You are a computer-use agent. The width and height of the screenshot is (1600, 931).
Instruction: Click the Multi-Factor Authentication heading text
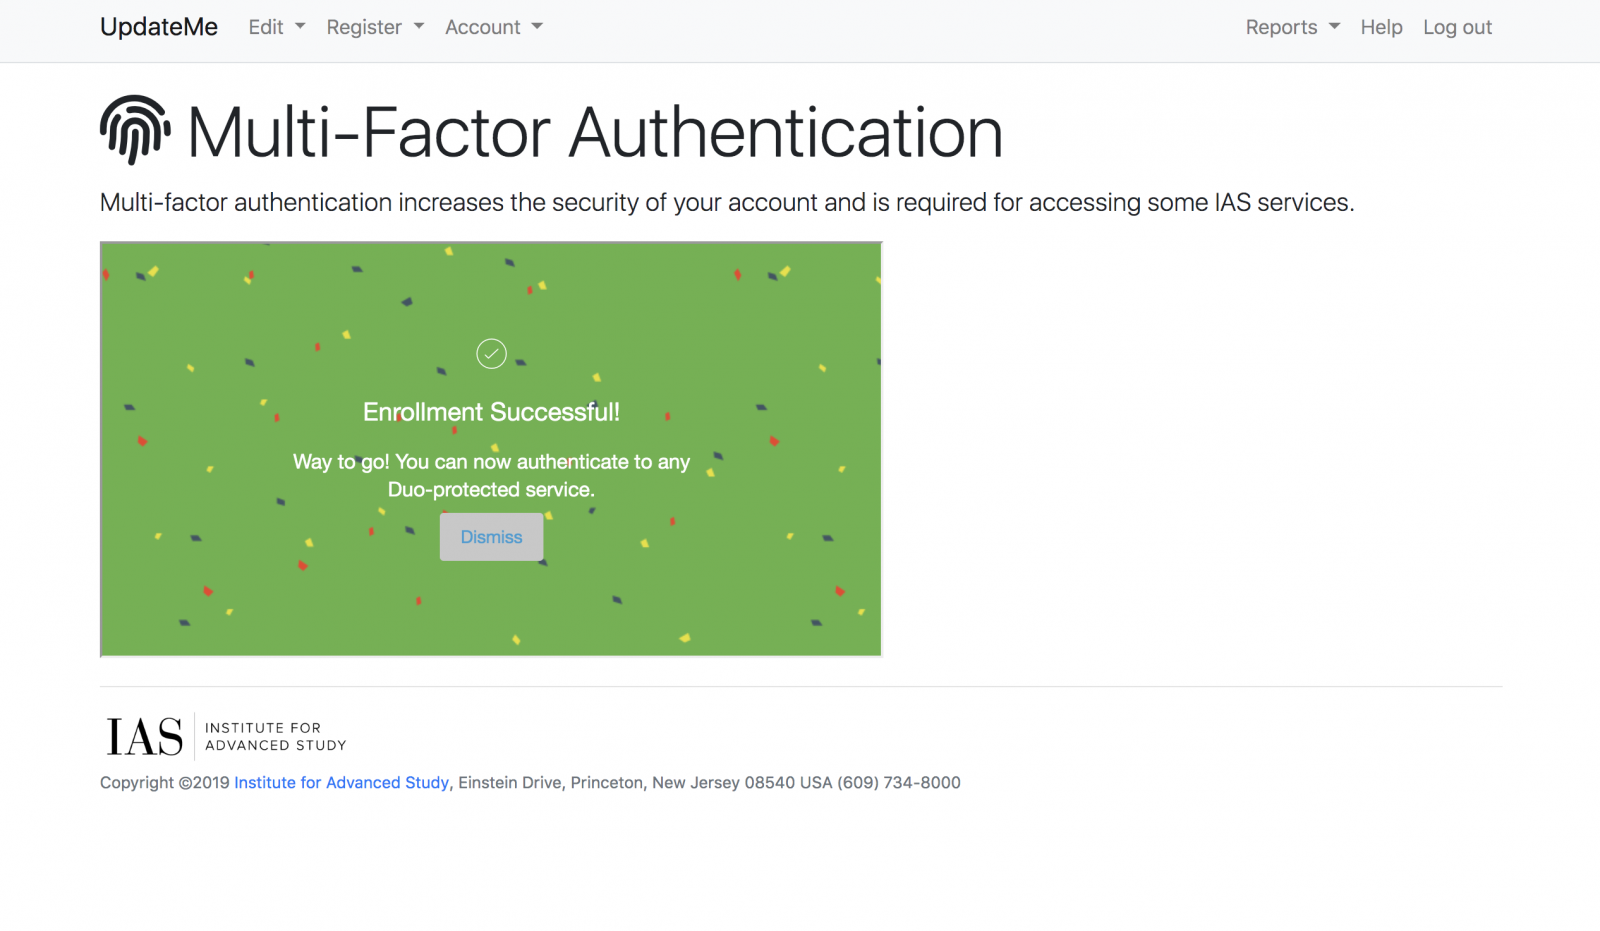tap(595, 132)
